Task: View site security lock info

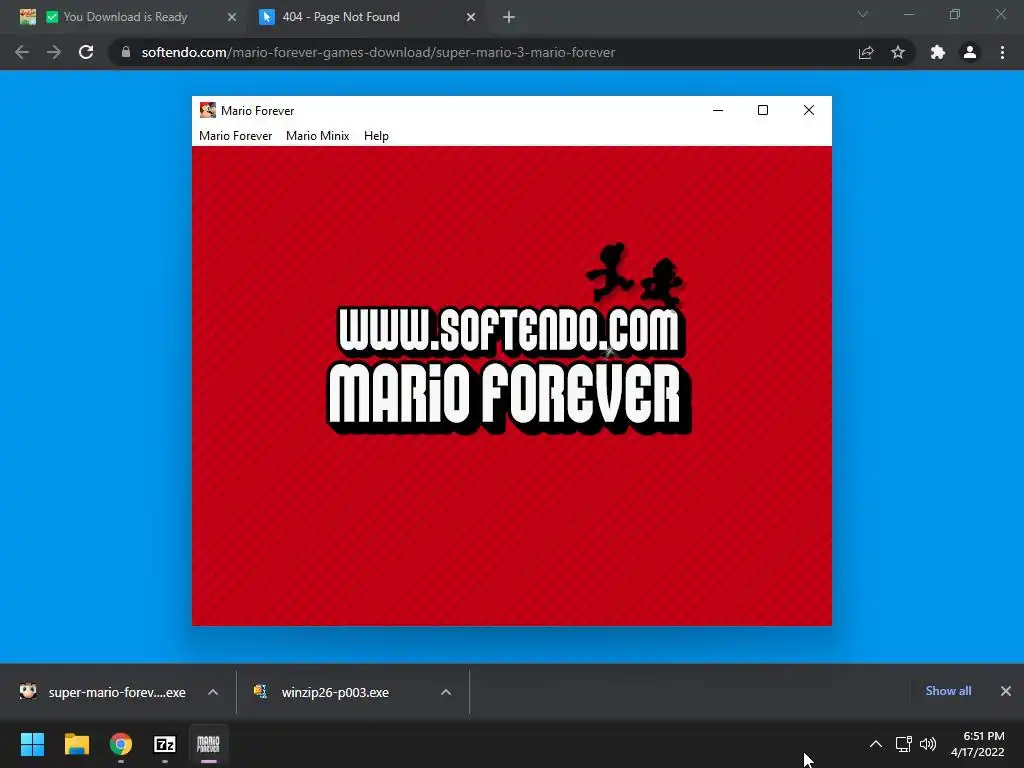Action: 126,52
